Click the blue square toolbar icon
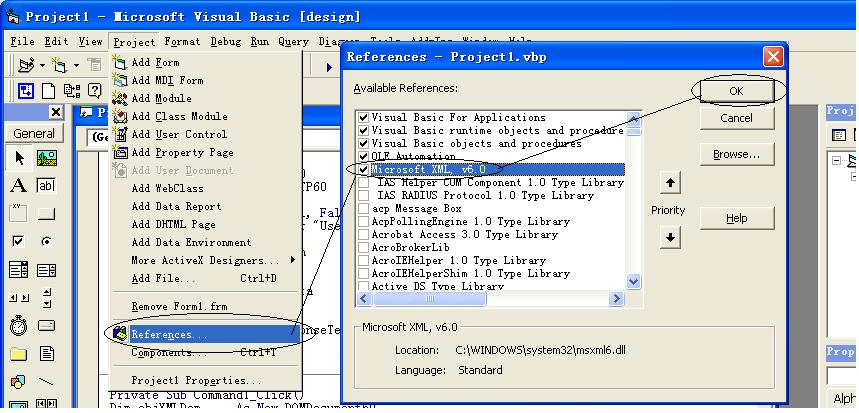859x413 pixels. click(26, 90)
